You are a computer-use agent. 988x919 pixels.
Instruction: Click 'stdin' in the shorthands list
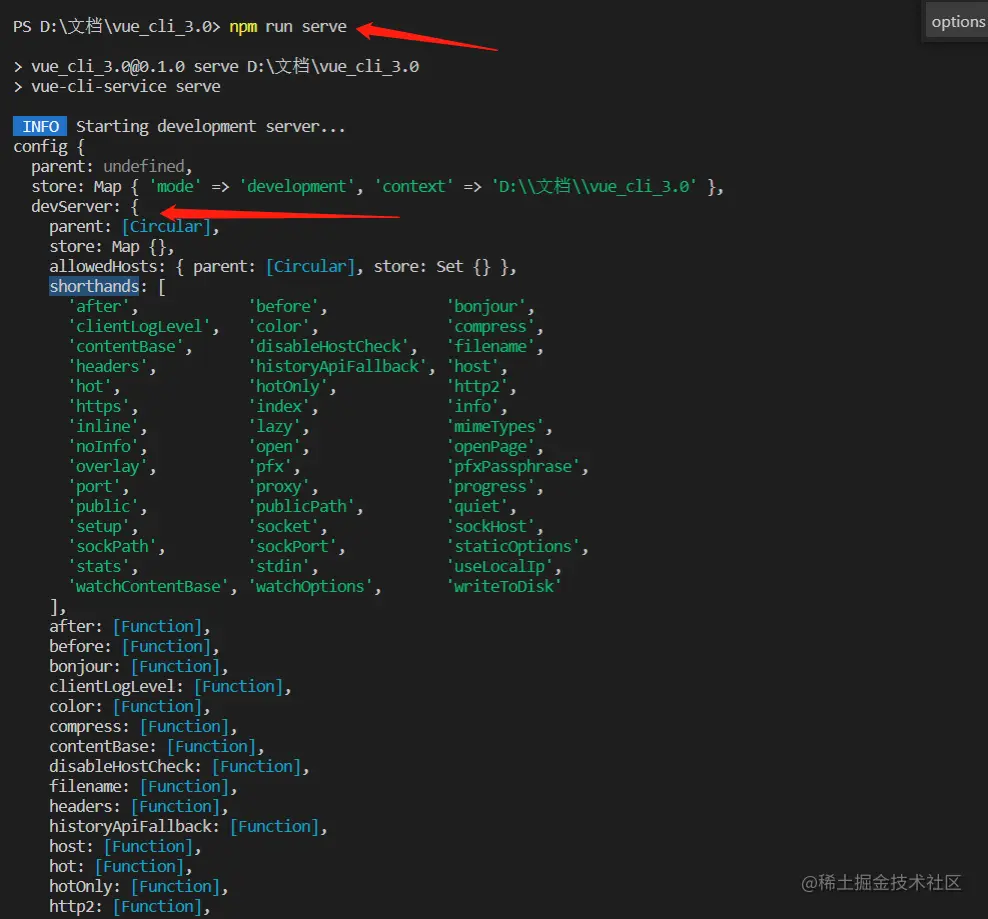(279, 567)
